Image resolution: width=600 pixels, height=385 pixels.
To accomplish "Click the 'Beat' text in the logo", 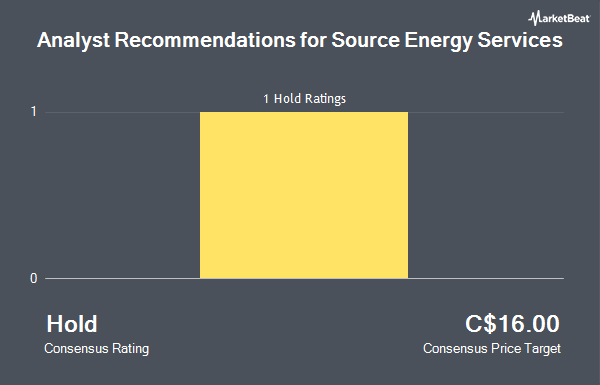I will click(576, 18).
